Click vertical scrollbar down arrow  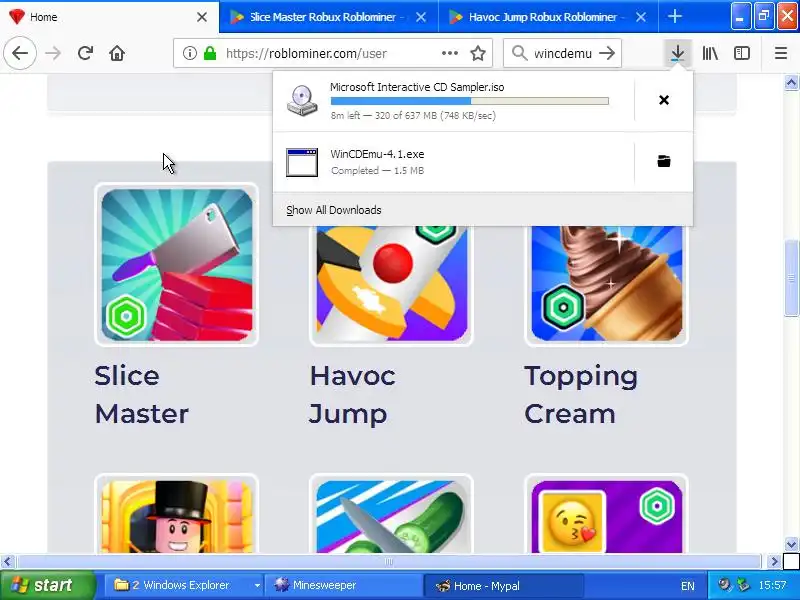pyautogui.click(x=791, y=544)
